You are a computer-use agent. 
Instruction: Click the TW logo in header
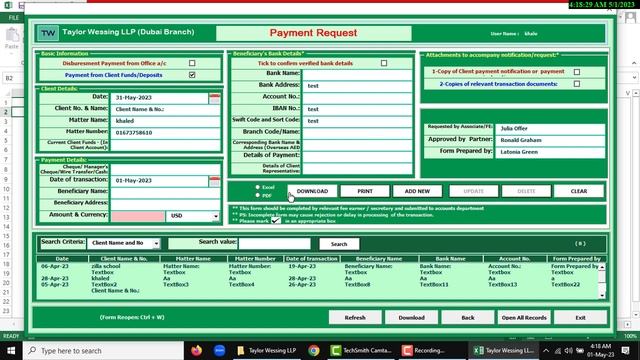[48, 33]
